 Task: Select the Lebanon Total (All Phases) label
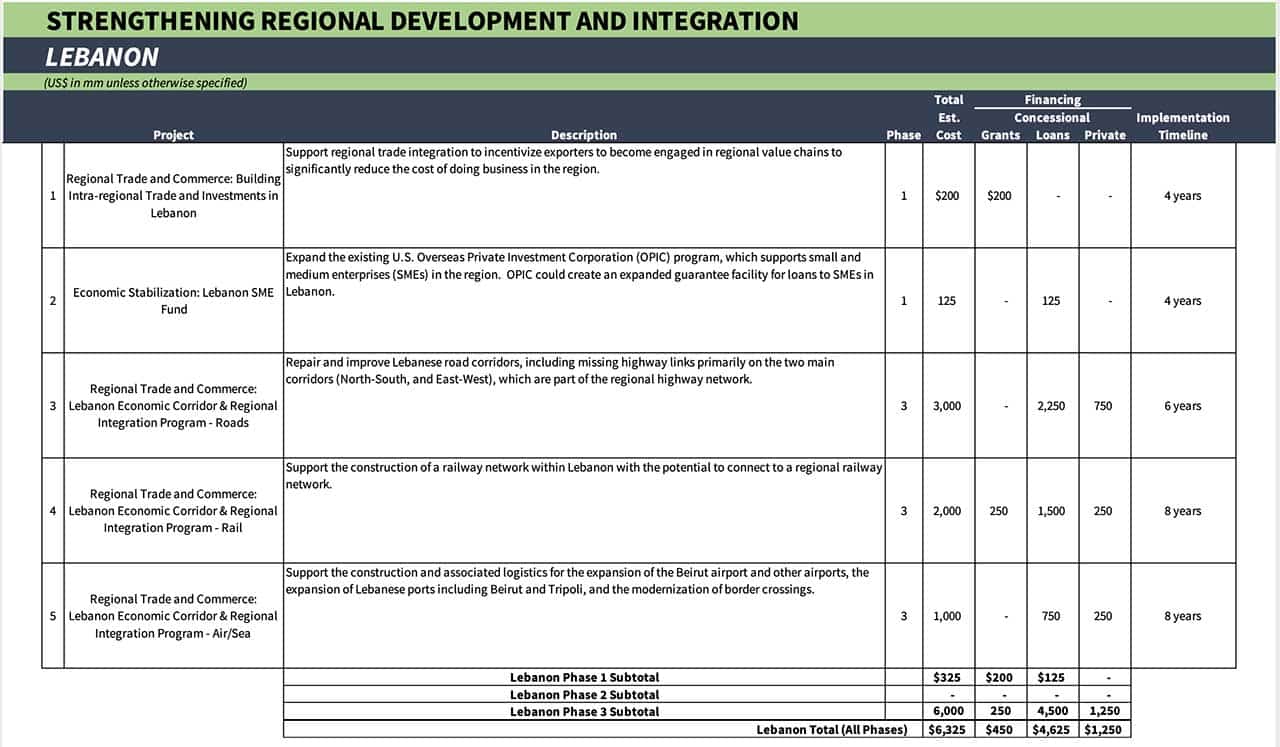pyautogui.click(x=831, y=729)
